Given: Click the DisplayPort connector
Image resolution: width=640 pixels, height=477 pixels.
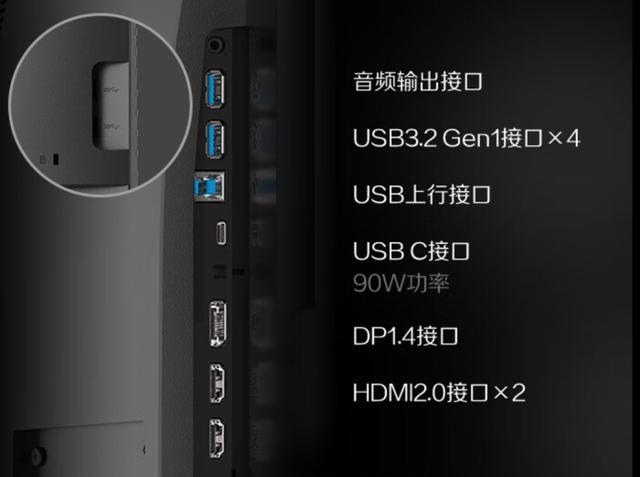Looking at the screenshot, I should pyautogui.click(x=218, y=324).
